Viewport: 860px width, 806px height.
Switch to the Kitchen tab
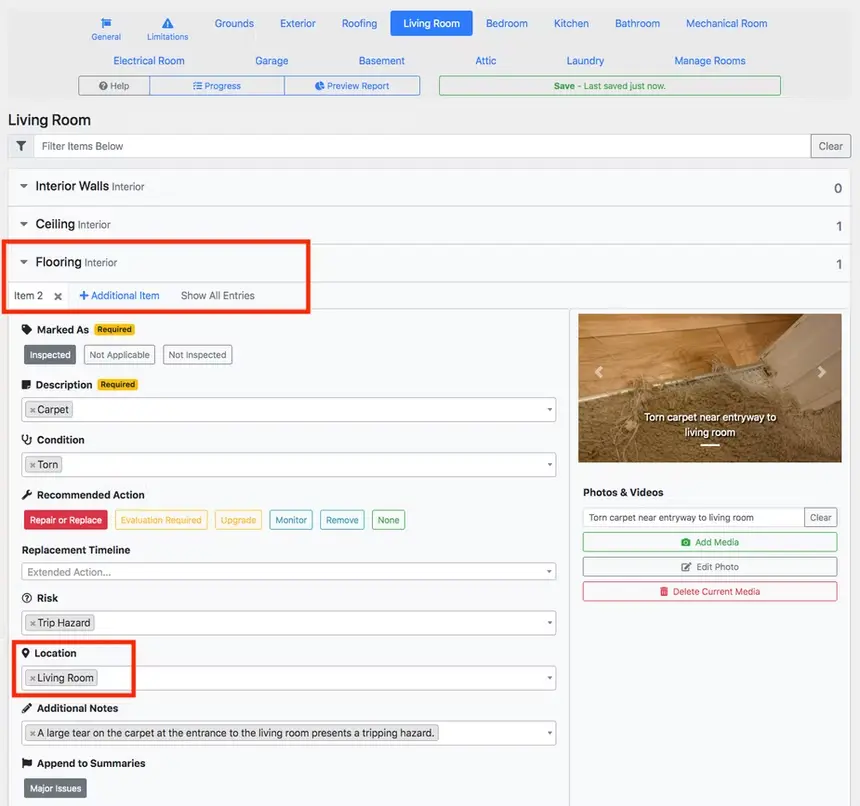(x=571, y=24)
